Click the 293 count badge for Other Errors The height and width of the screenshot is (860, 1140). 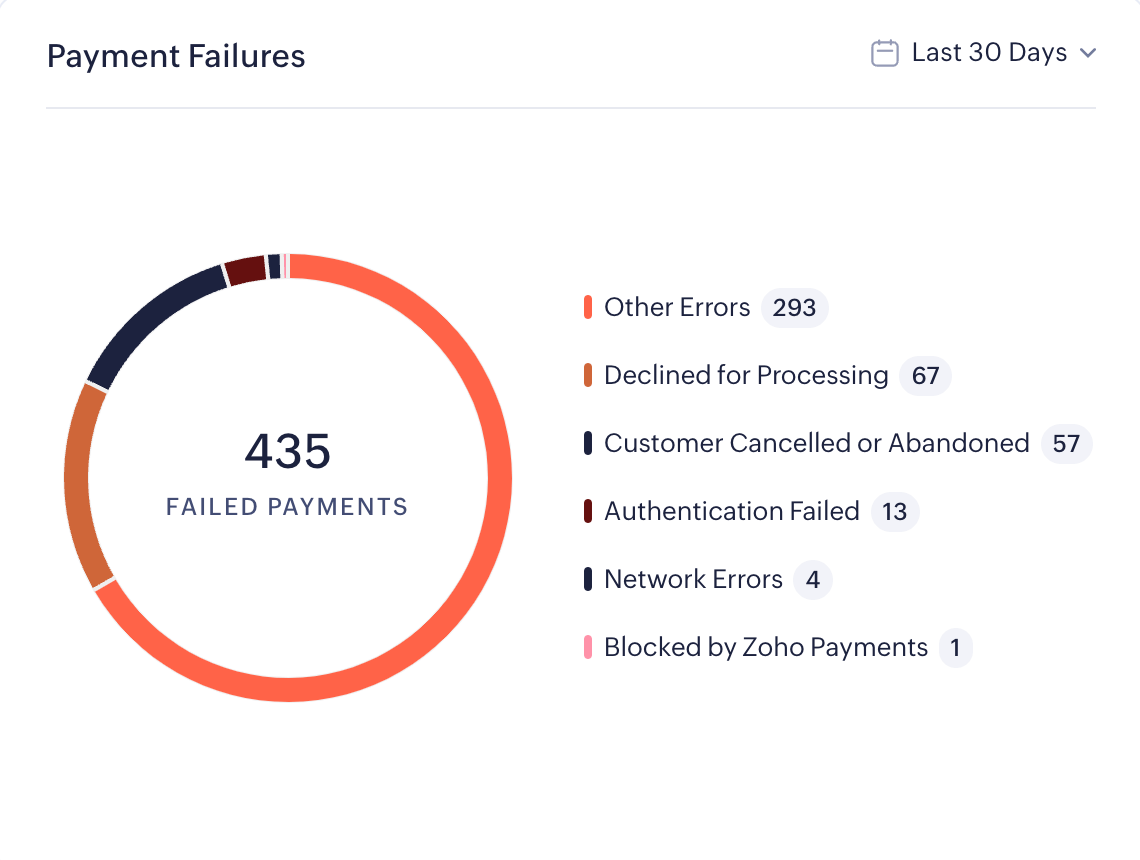point(795,307)
